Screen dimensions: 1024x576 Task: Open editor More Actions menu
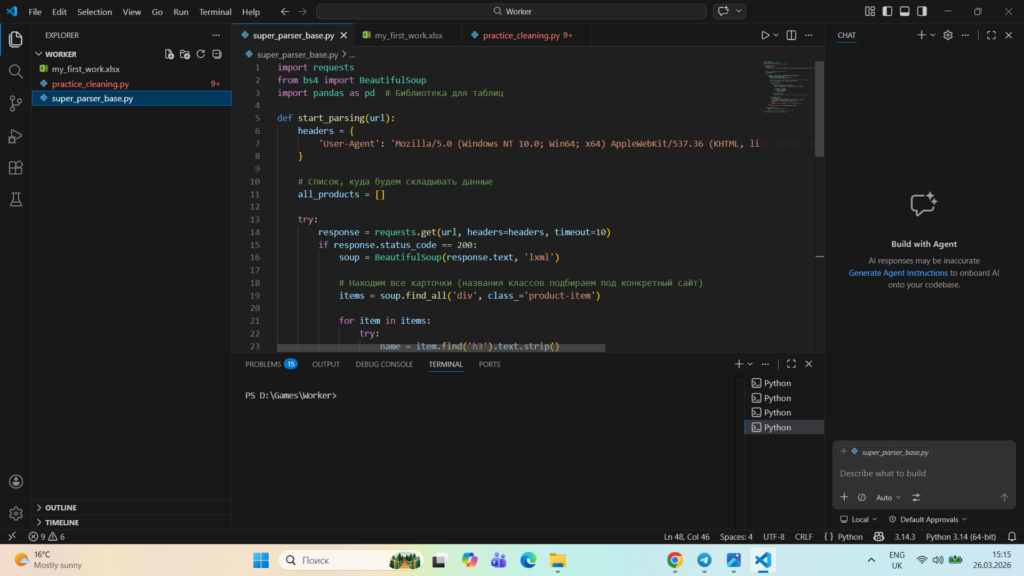[x=808, y=35]
